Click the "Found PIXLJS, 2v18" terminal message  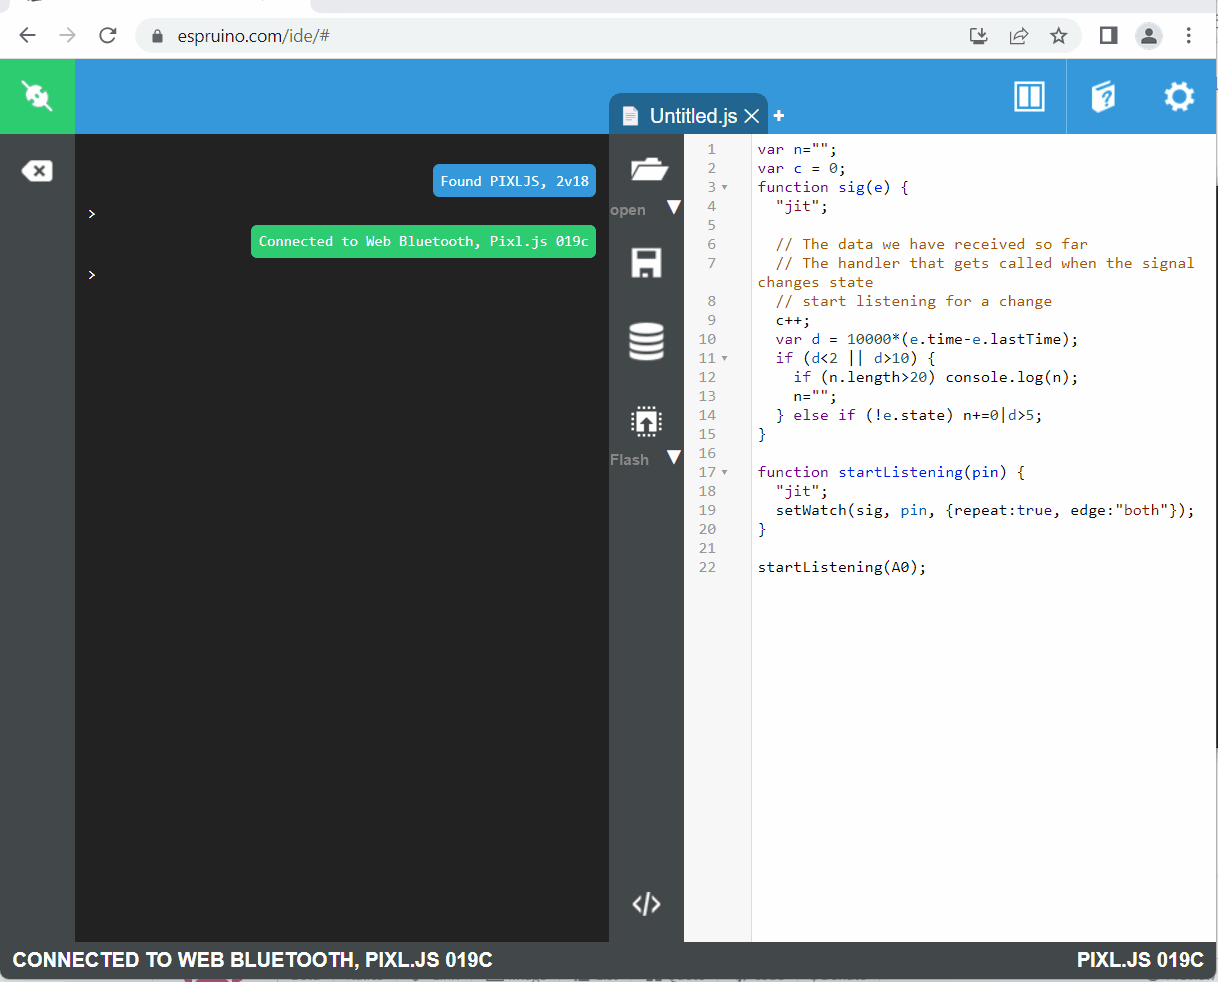tap(514, 181)
